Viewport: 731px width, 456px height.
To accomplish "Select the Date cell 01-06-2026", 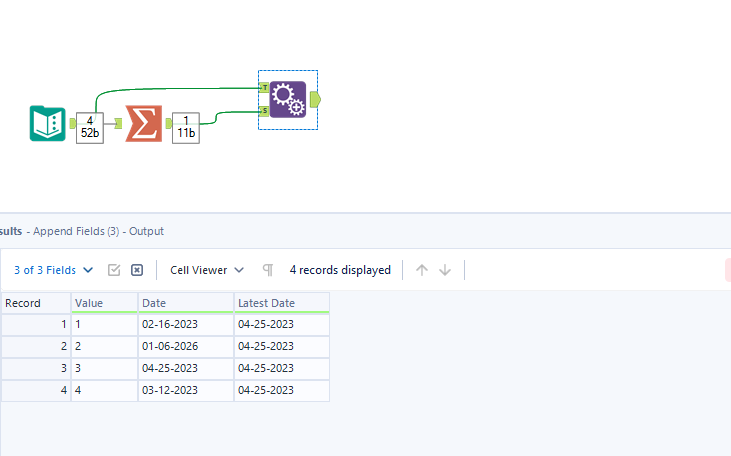I will tap(186, 346).
